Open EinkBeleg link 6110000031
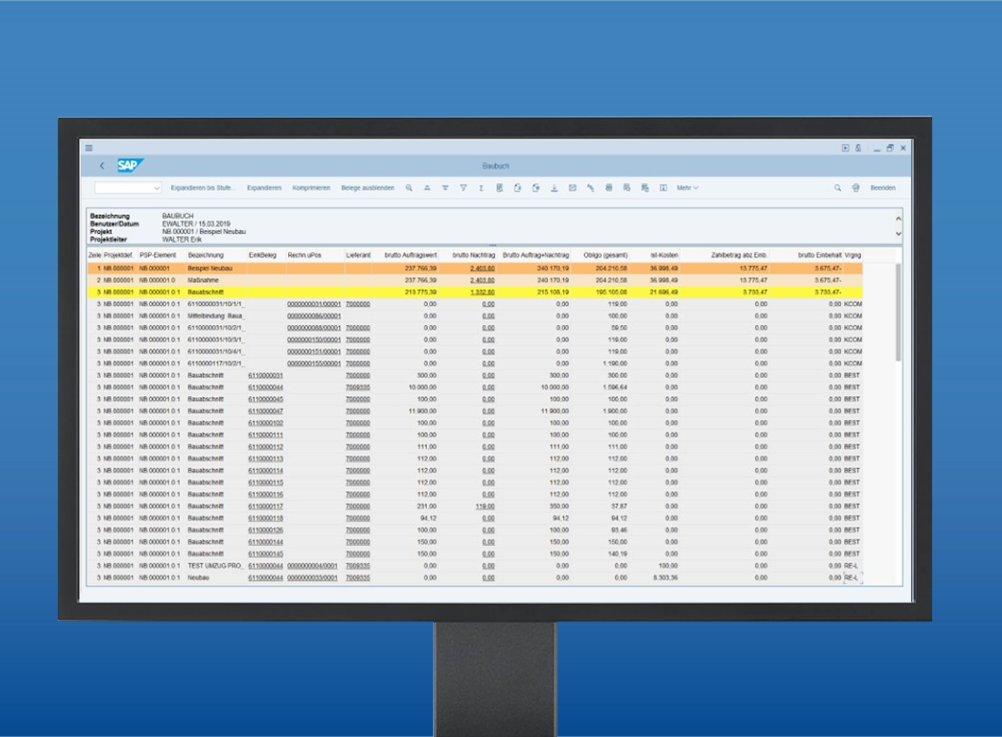The width and height of the screenshot is (1002, 737). click(x=265, y=375)
